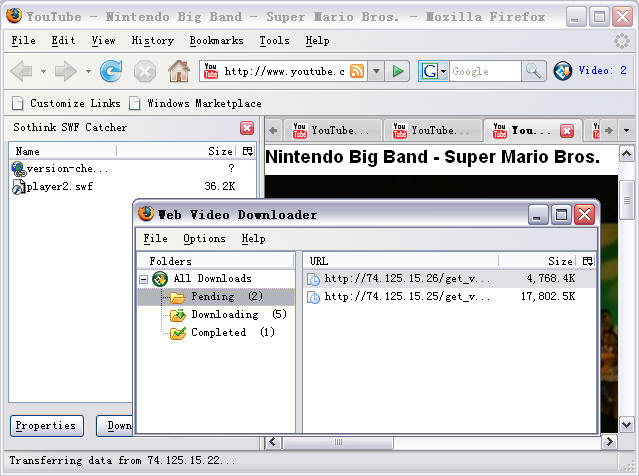This screenshot has height=476, width=639.
Task: Click in the Google search field
Action: (x=485, y=71)
